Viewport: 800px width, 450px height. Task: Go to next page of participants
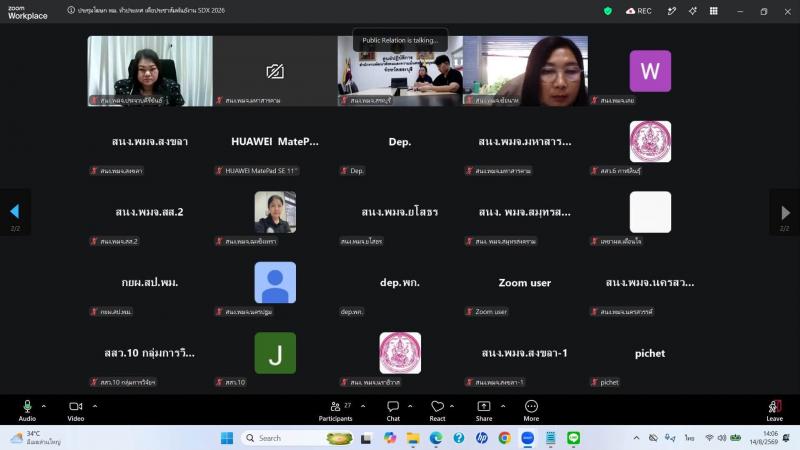coord(785,212)
